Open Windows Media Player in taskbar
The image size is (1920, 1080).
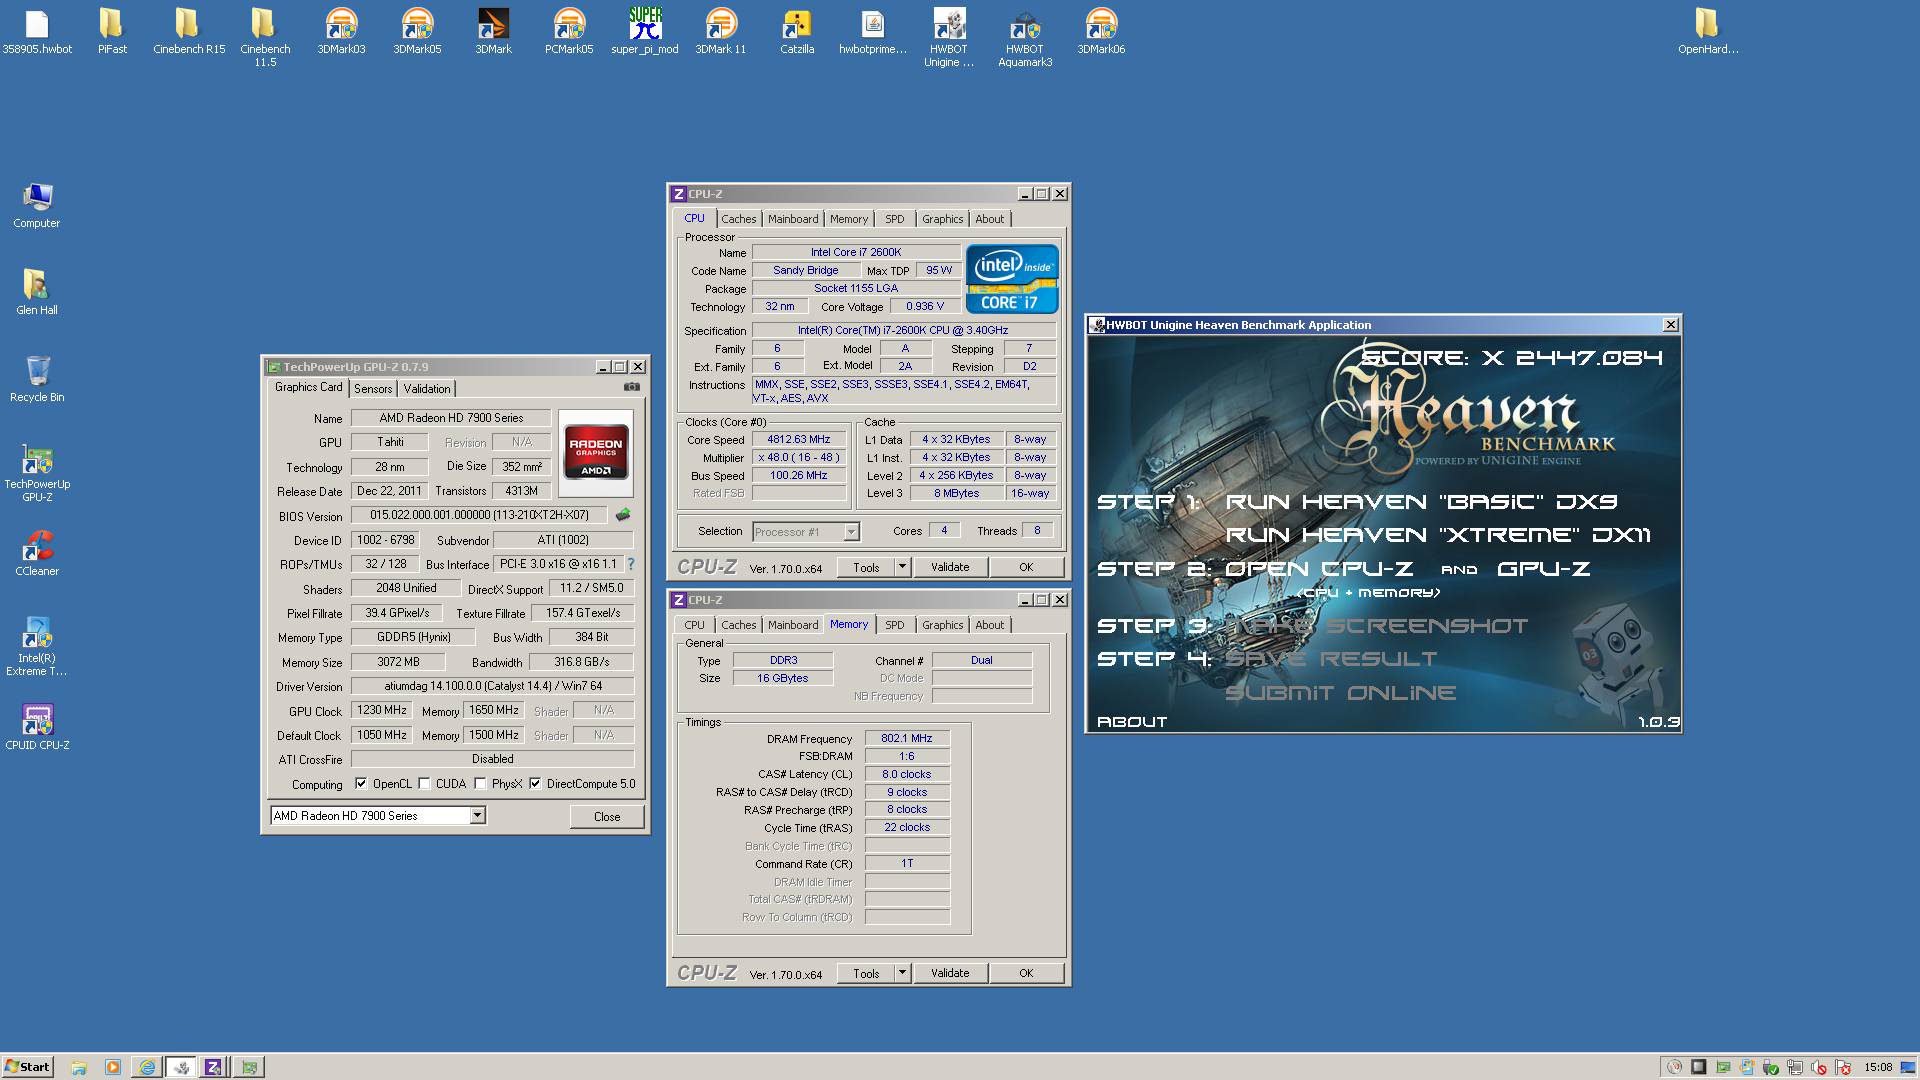[x=113, y=1067]
